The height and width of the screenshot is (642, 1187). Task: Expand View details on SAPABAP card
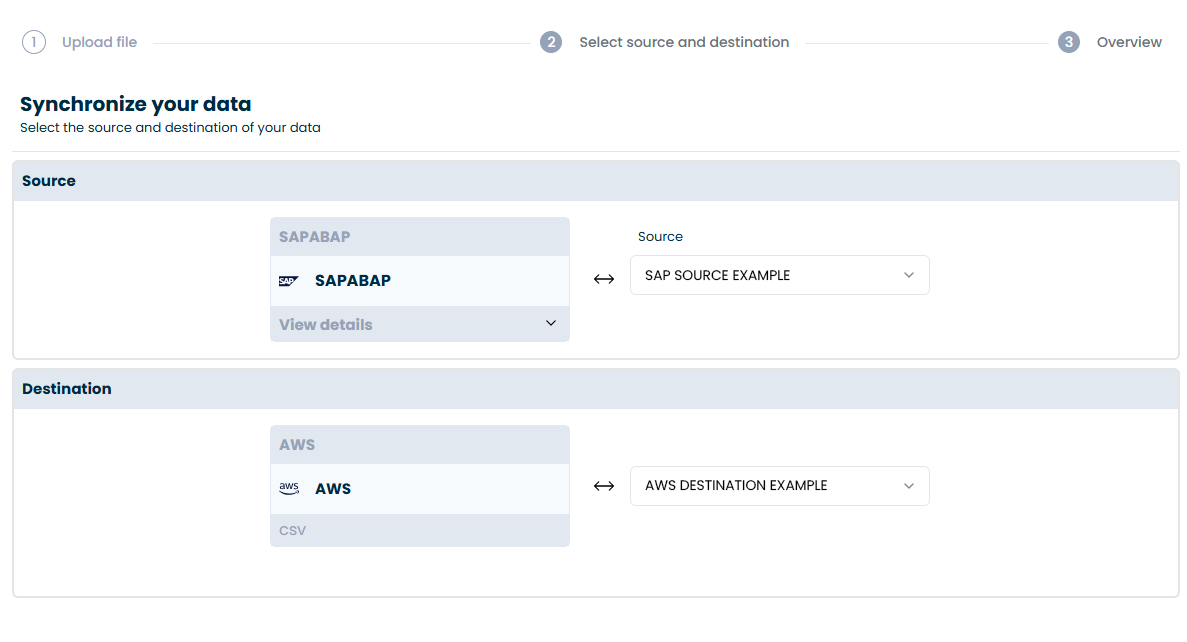coord(326,325)
